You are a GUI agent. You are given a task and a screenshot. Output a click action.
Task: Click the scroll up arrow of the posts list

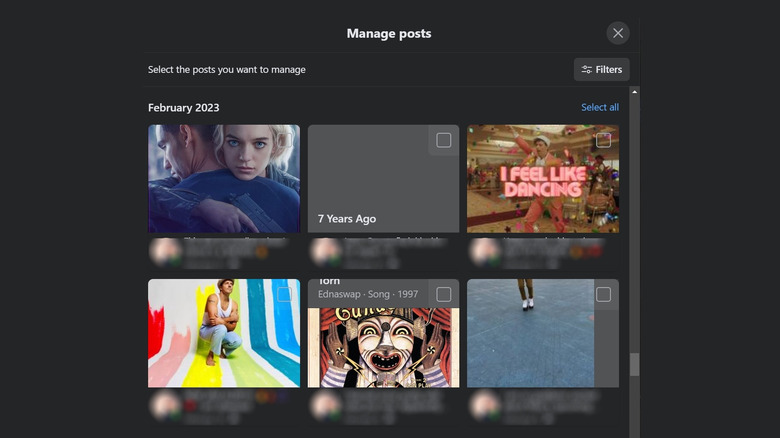634,93
